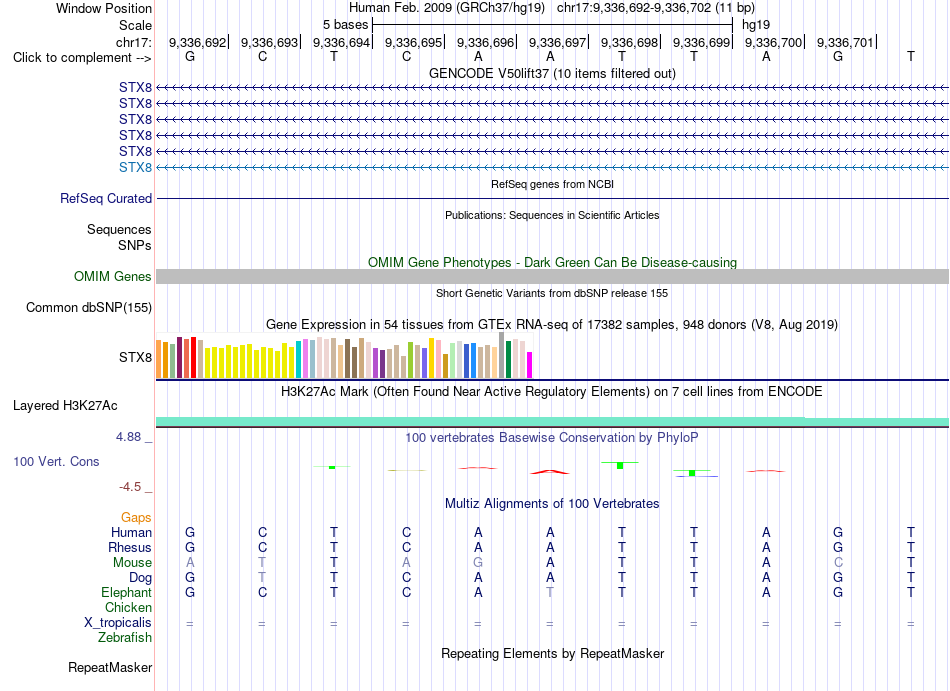This screenshot has height=691, width=950.
Task: Click the turquoise H3K27Ac signal band
Action: click(x=552, y=422)
